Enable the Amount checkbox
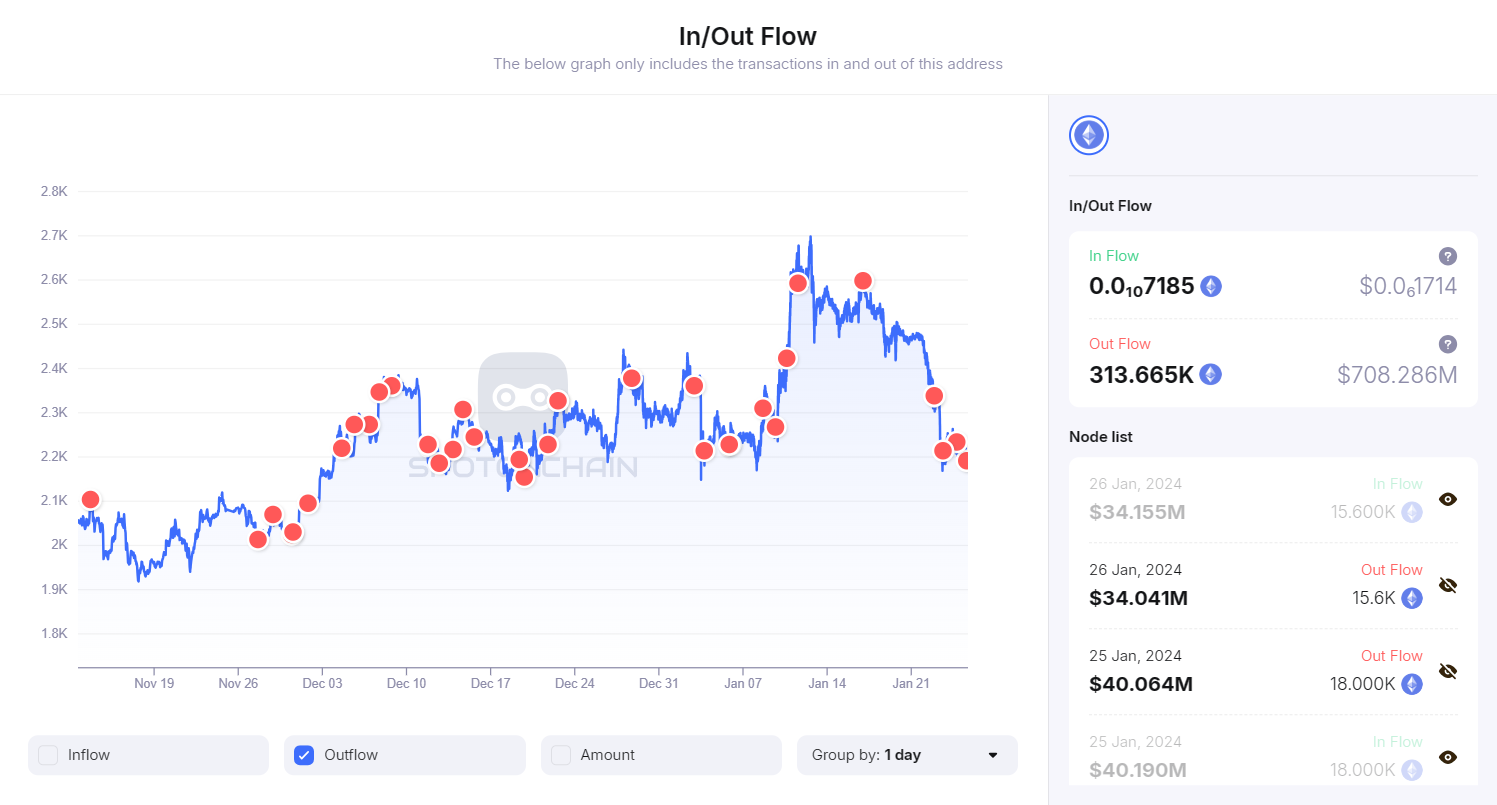Image resolution: width=1497 pixels, height=805 pixels. [560, 755]
